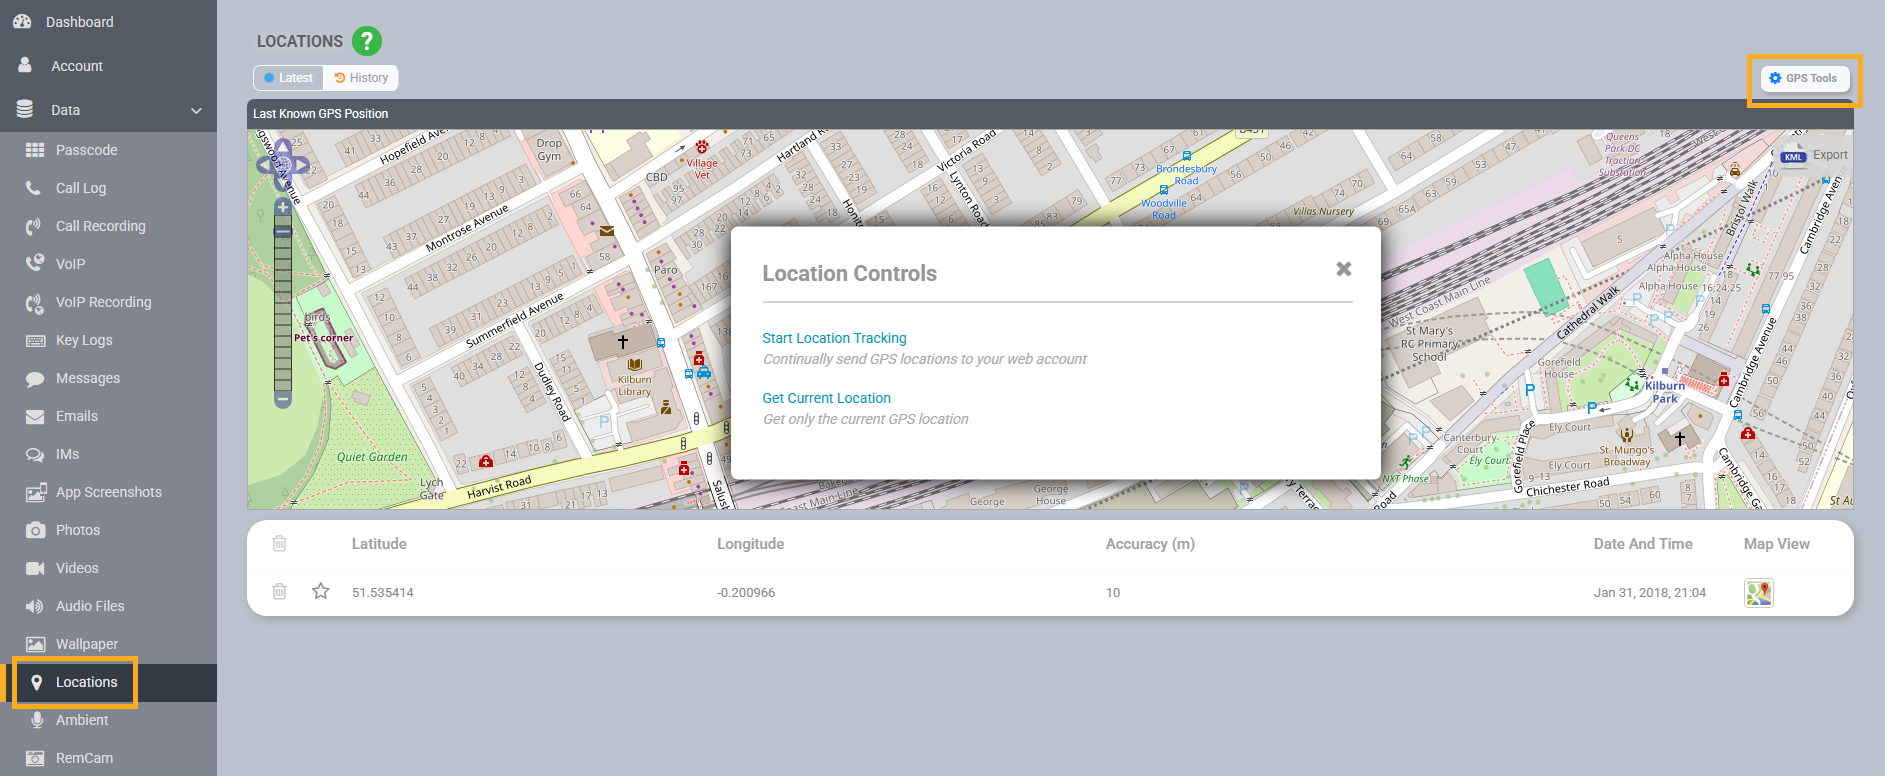Click the Map View column header
1885x776 pixels.
click(1777, 544)
